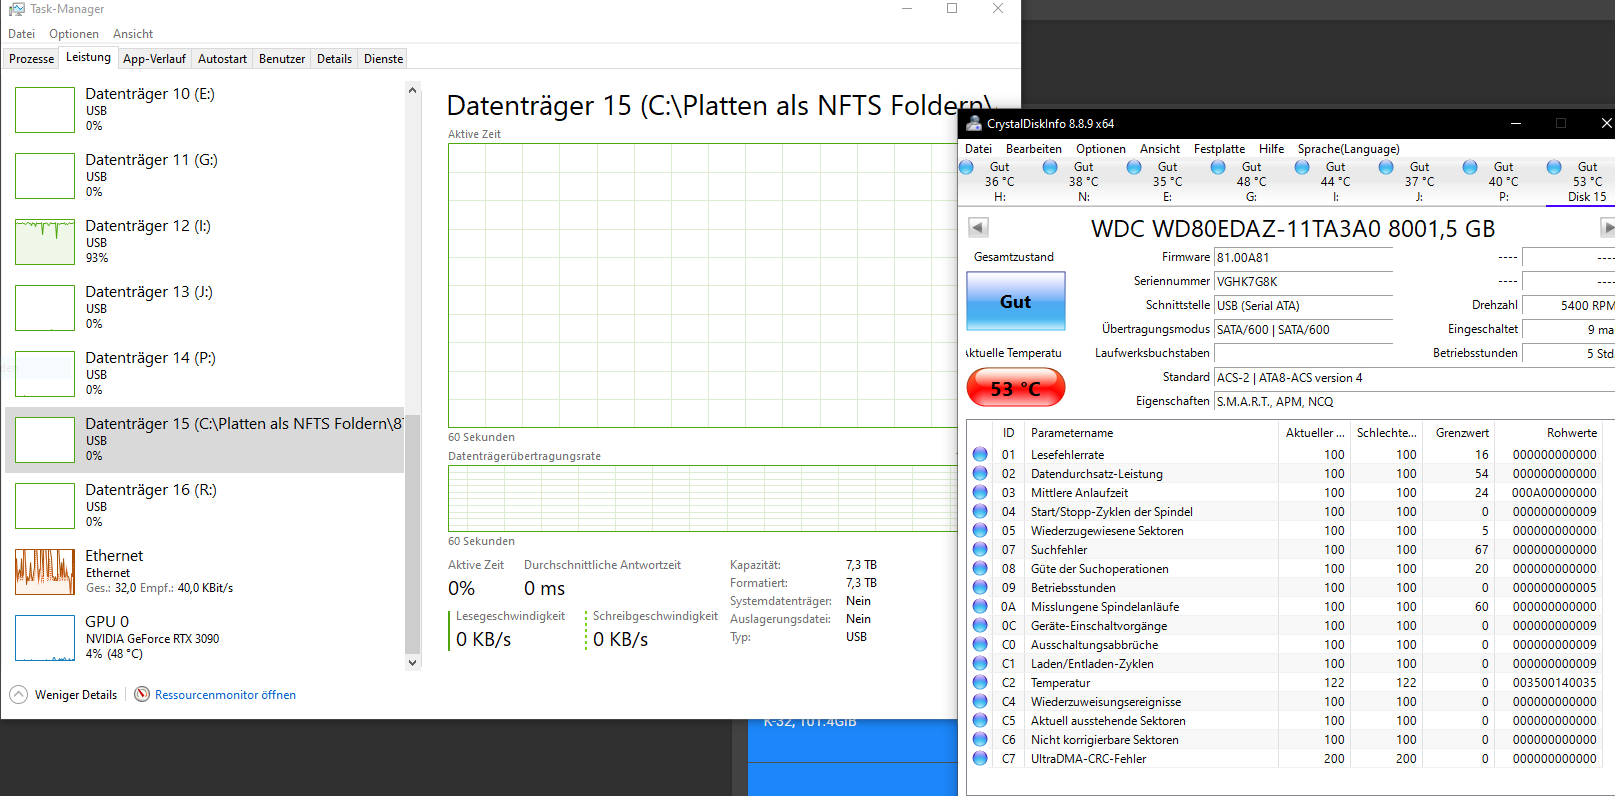Image resolution: width=1615 pixels, height=796 pixels.
Task: Switch to the Details tab
Action: (x=334, y=59)
